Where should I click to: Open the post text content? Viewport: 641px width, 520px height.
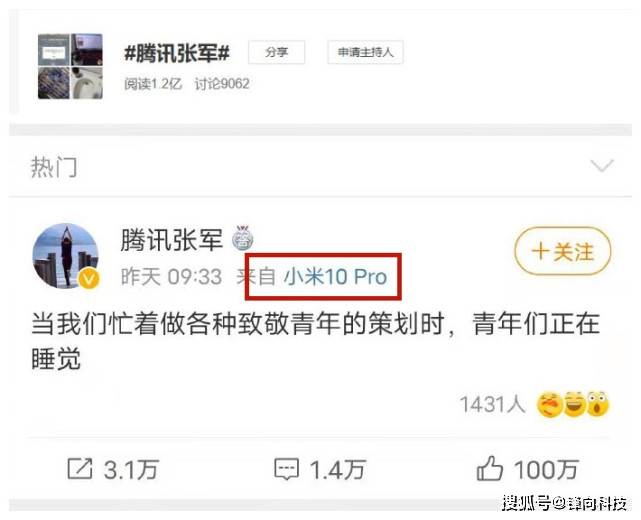point(316,341)
